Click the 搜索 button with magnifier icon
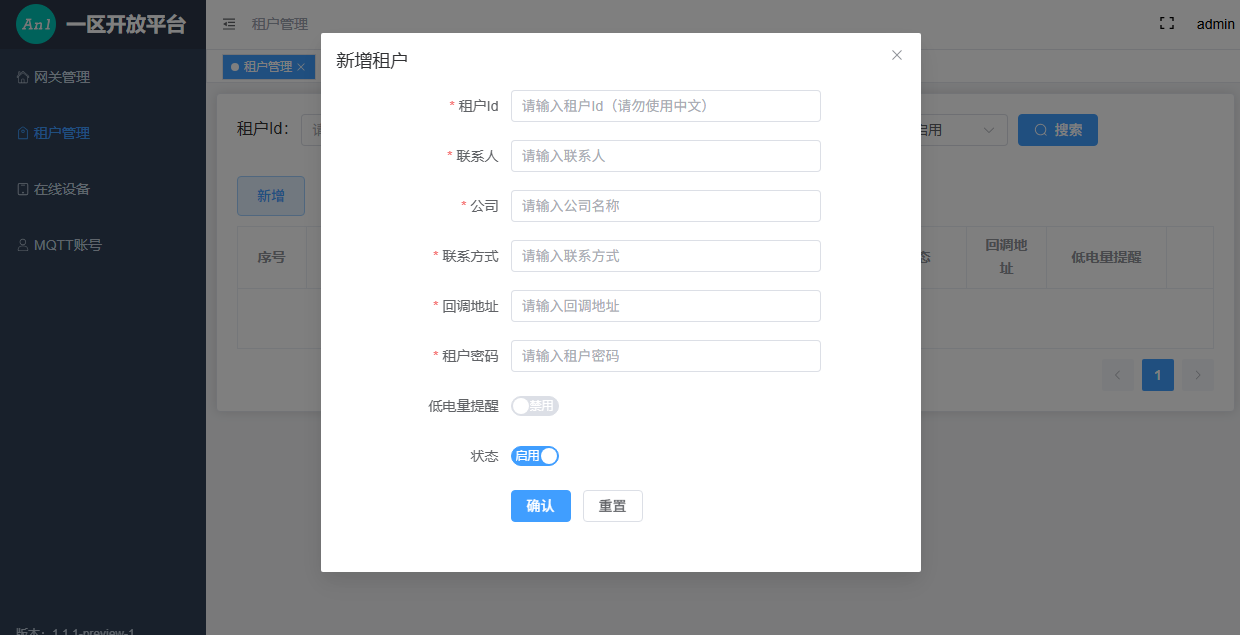Image resolution: width=1240 pixels, height=635 pixels. tap(1057, 130)
